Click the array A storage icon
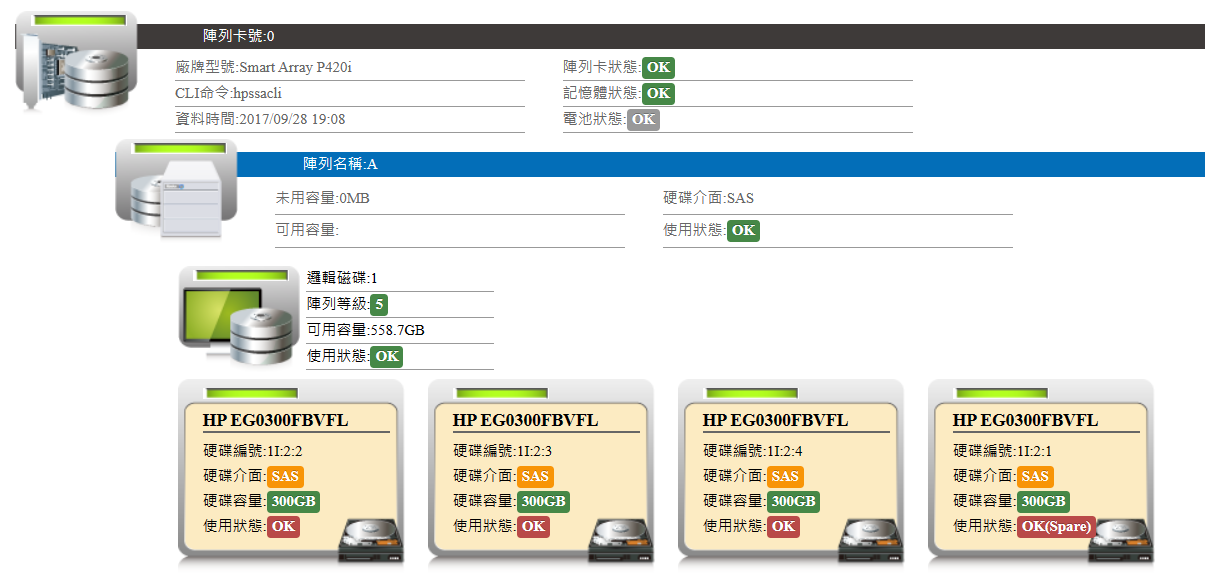This screenshot has height=586, width=1213. (176, 191)
